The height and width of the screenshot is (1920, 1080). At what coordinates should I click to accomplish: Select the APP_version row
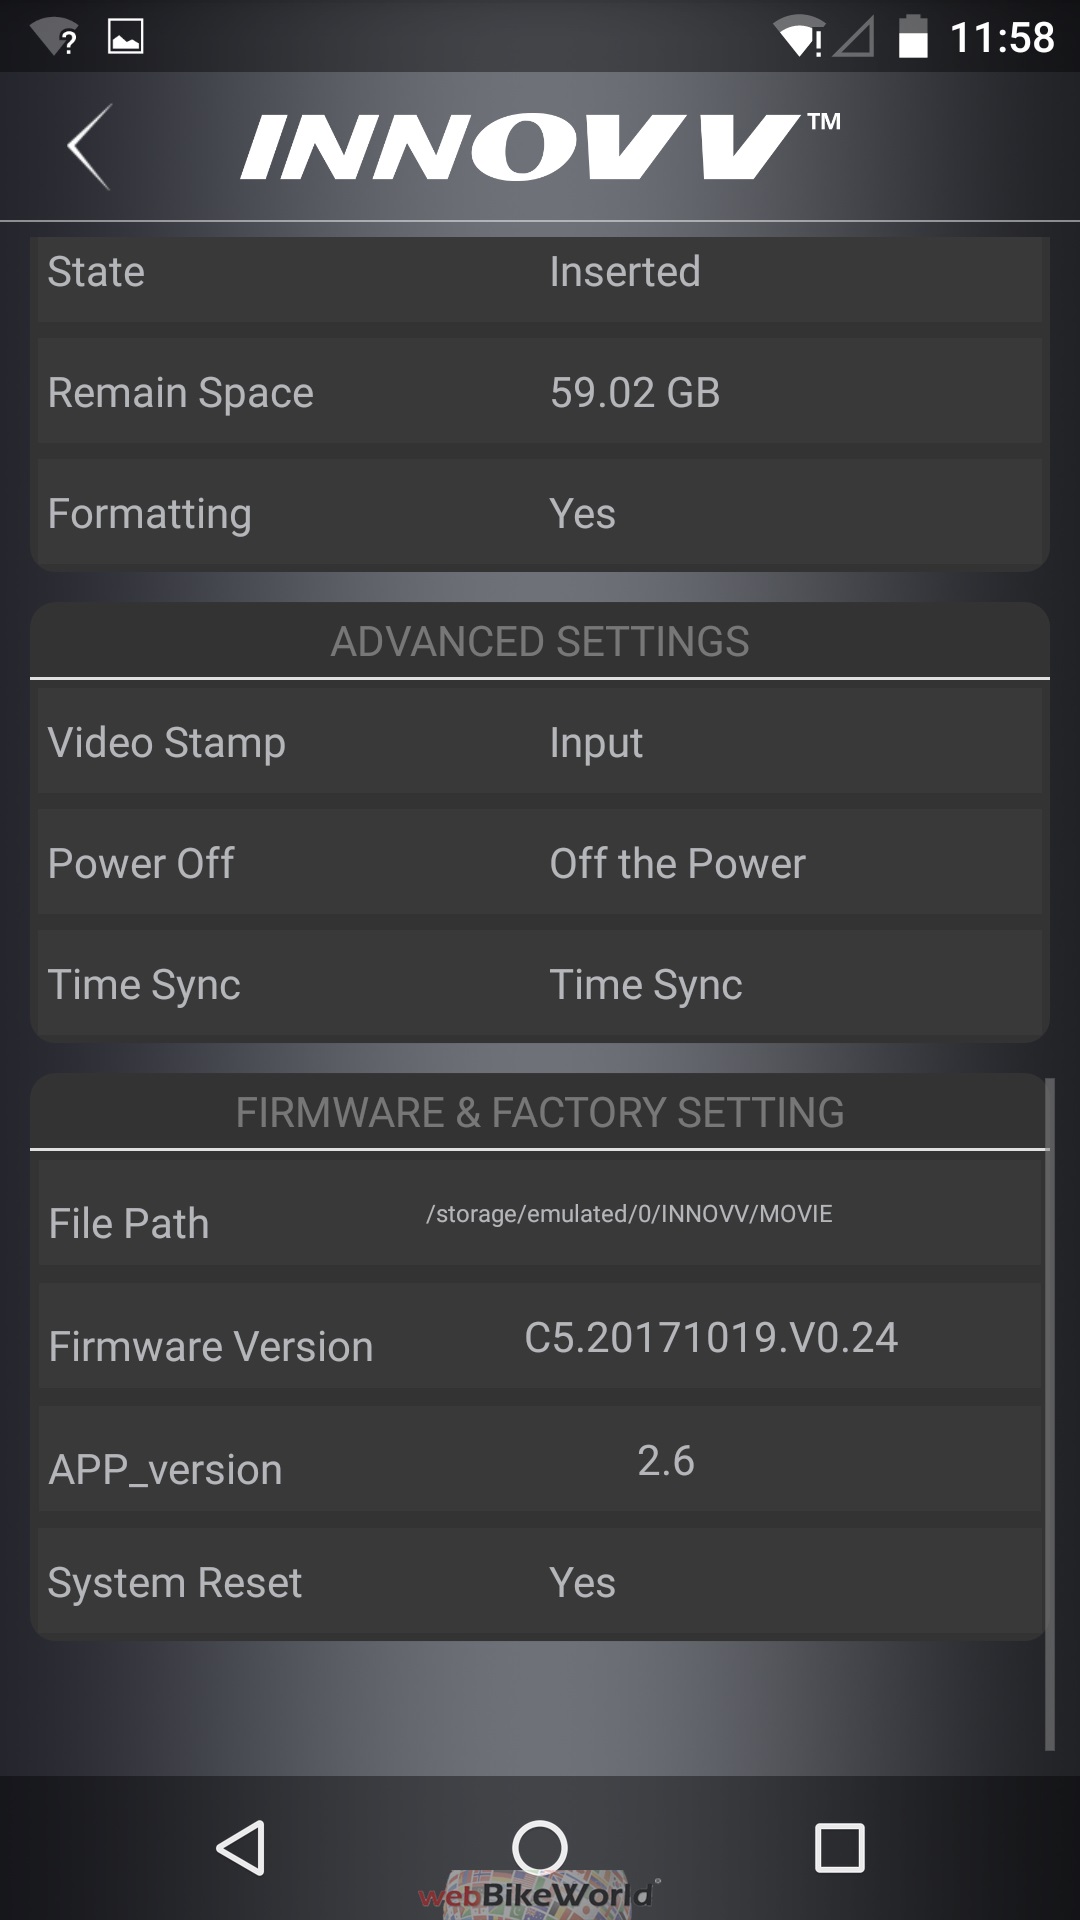coord(540,1462)
